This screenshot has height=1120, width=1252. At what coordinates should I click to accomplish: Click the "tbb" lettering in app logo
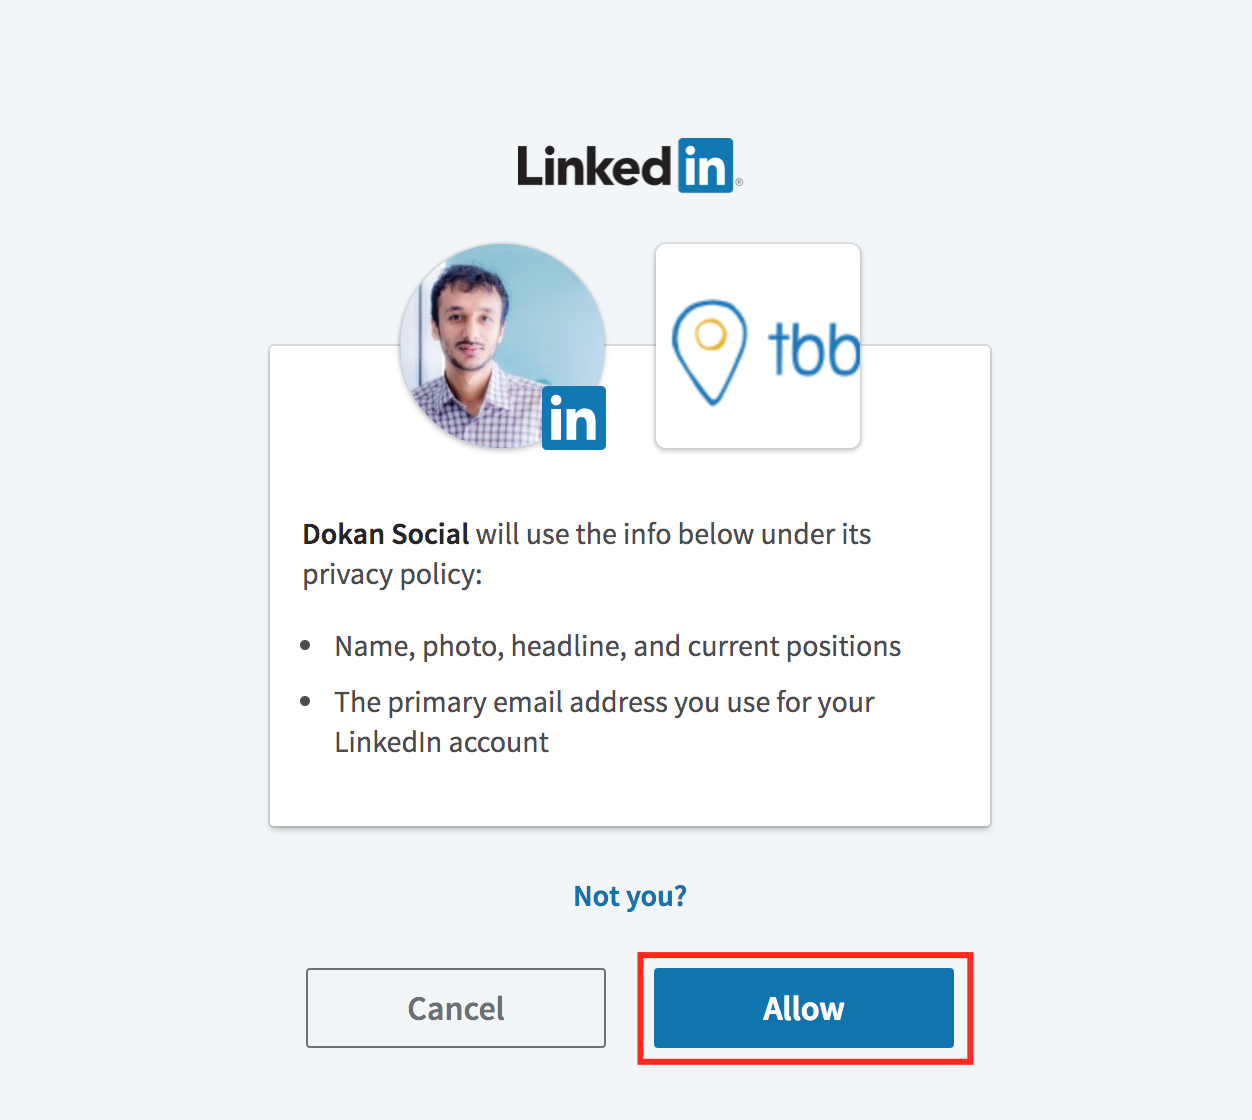[x=815, y=348]
